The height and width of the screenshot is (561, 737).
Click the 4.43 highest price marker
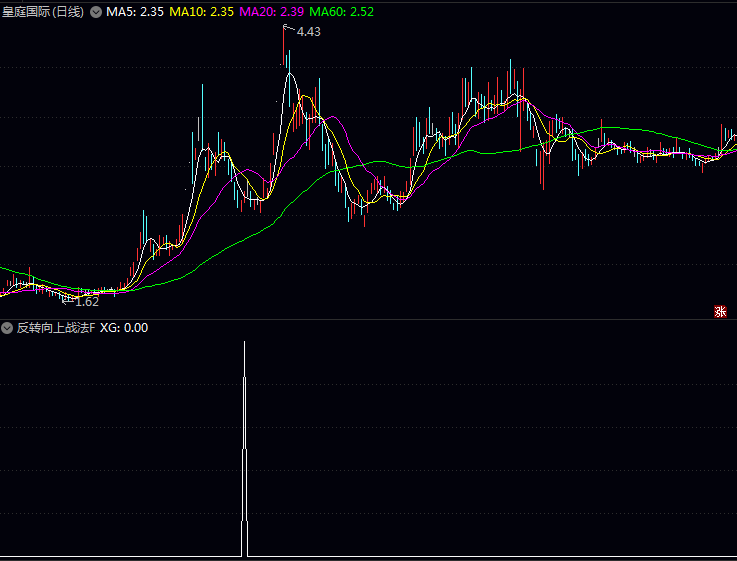(x=309, y=32)
